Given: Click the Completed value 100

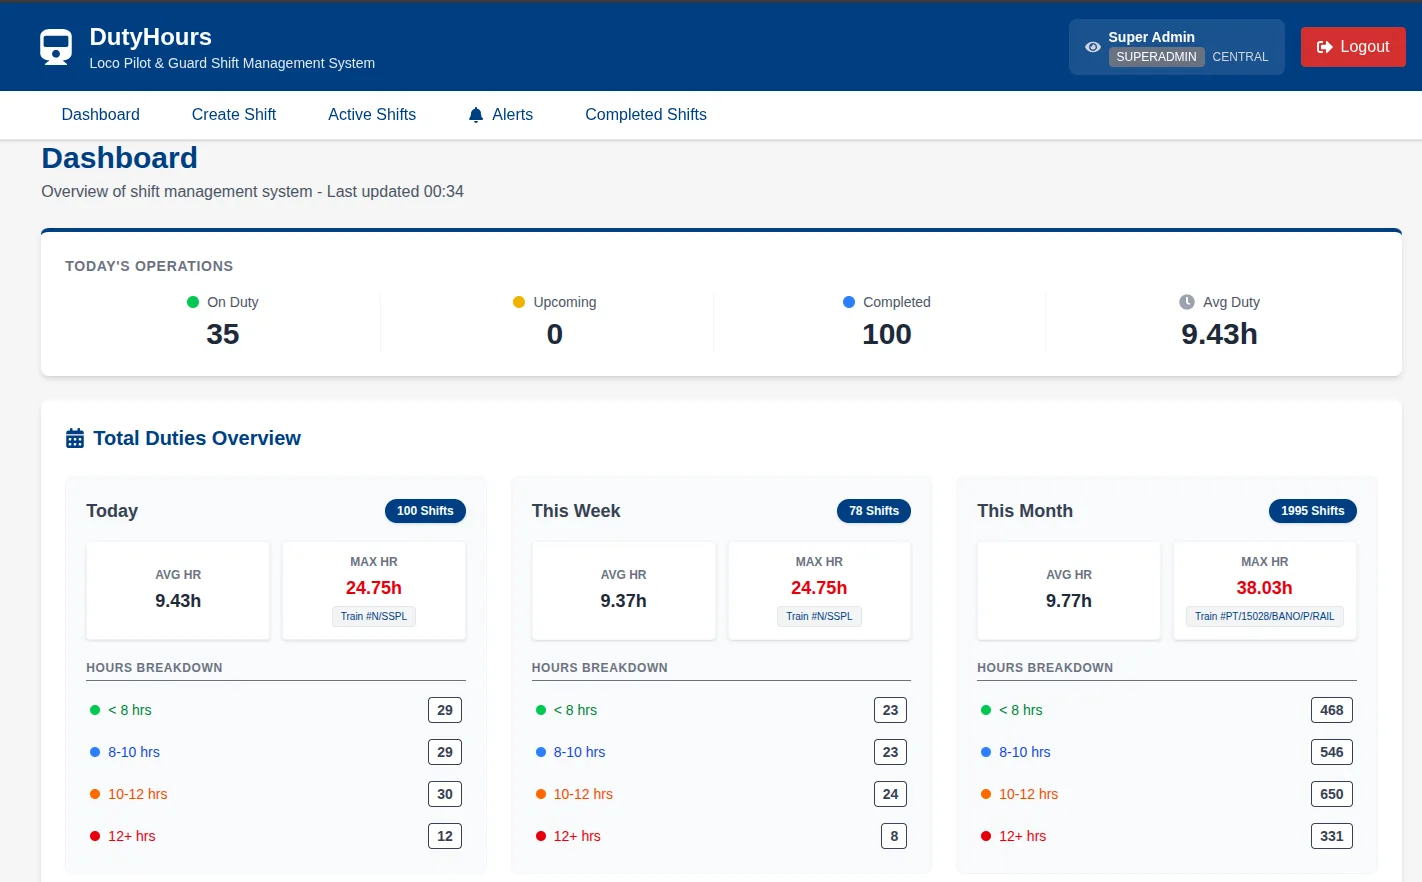Looking at the screenshot, I should [887, 334].
